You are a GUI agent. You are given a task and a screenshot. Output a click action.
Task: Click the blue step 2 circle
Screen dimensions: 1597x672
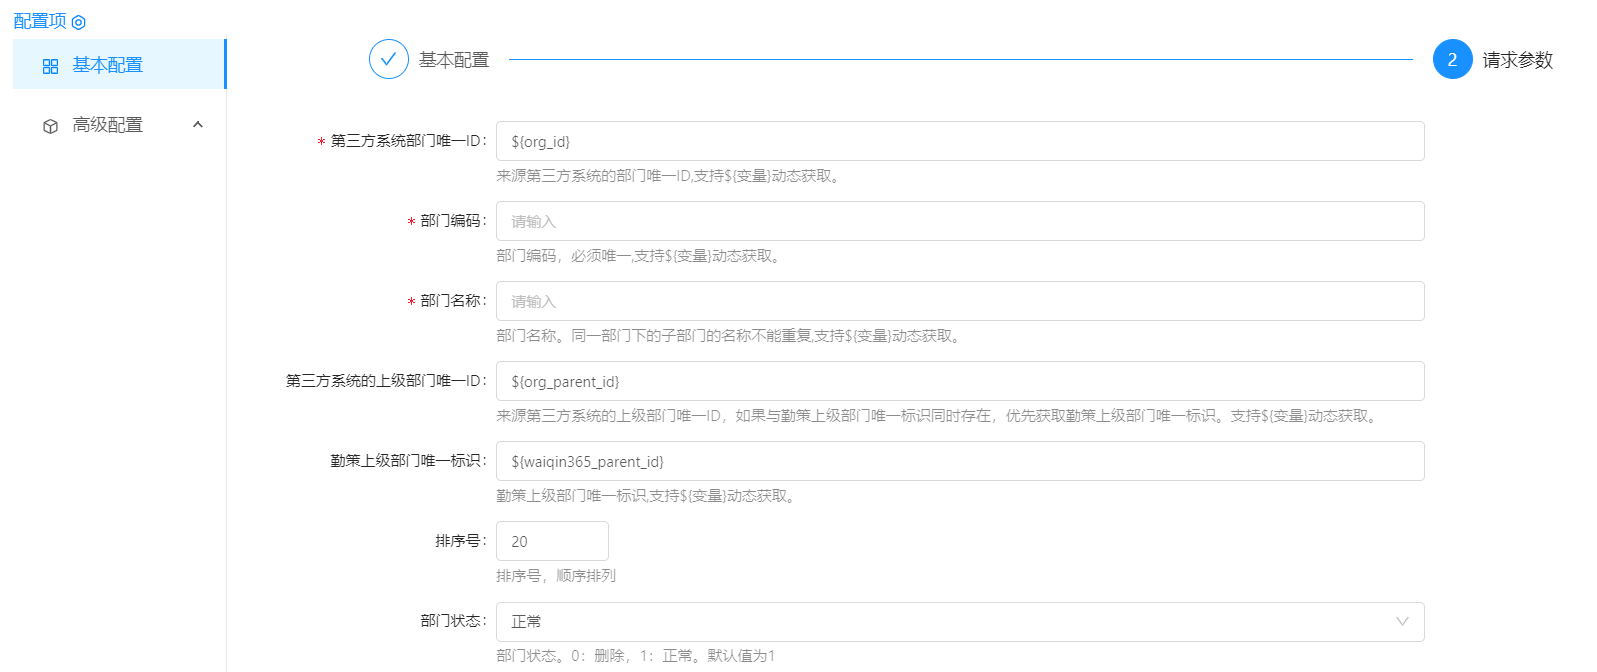(1452, 59)
